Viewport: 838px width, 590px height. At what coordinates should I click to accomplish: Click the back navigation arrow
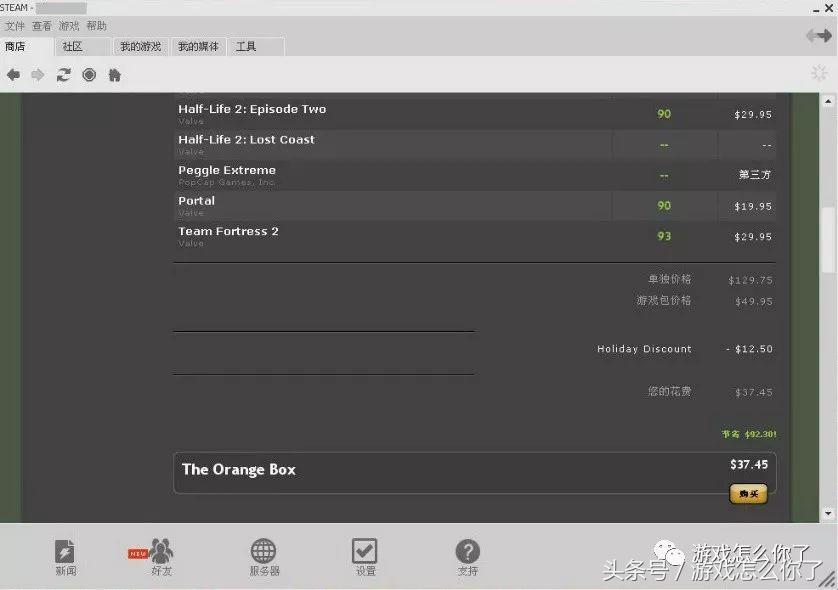tap(14, 74)
